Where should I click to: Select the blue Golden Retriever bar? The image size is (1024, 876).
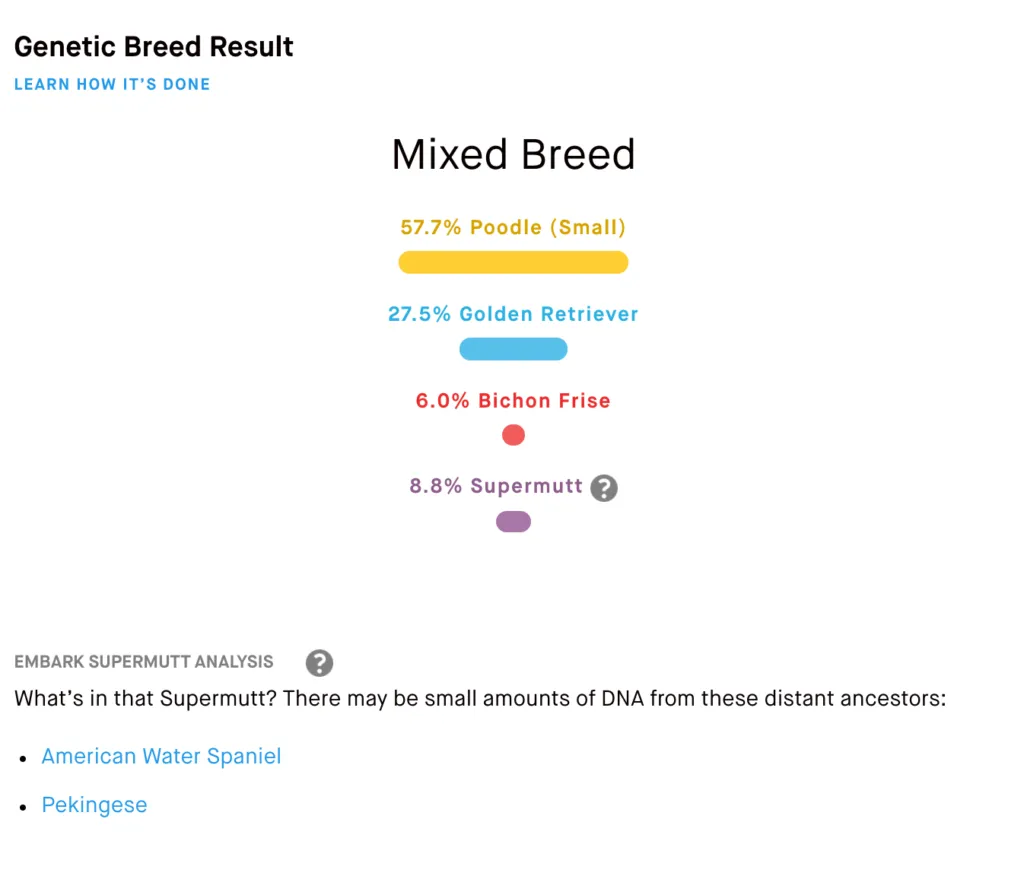tap(513, 348)
